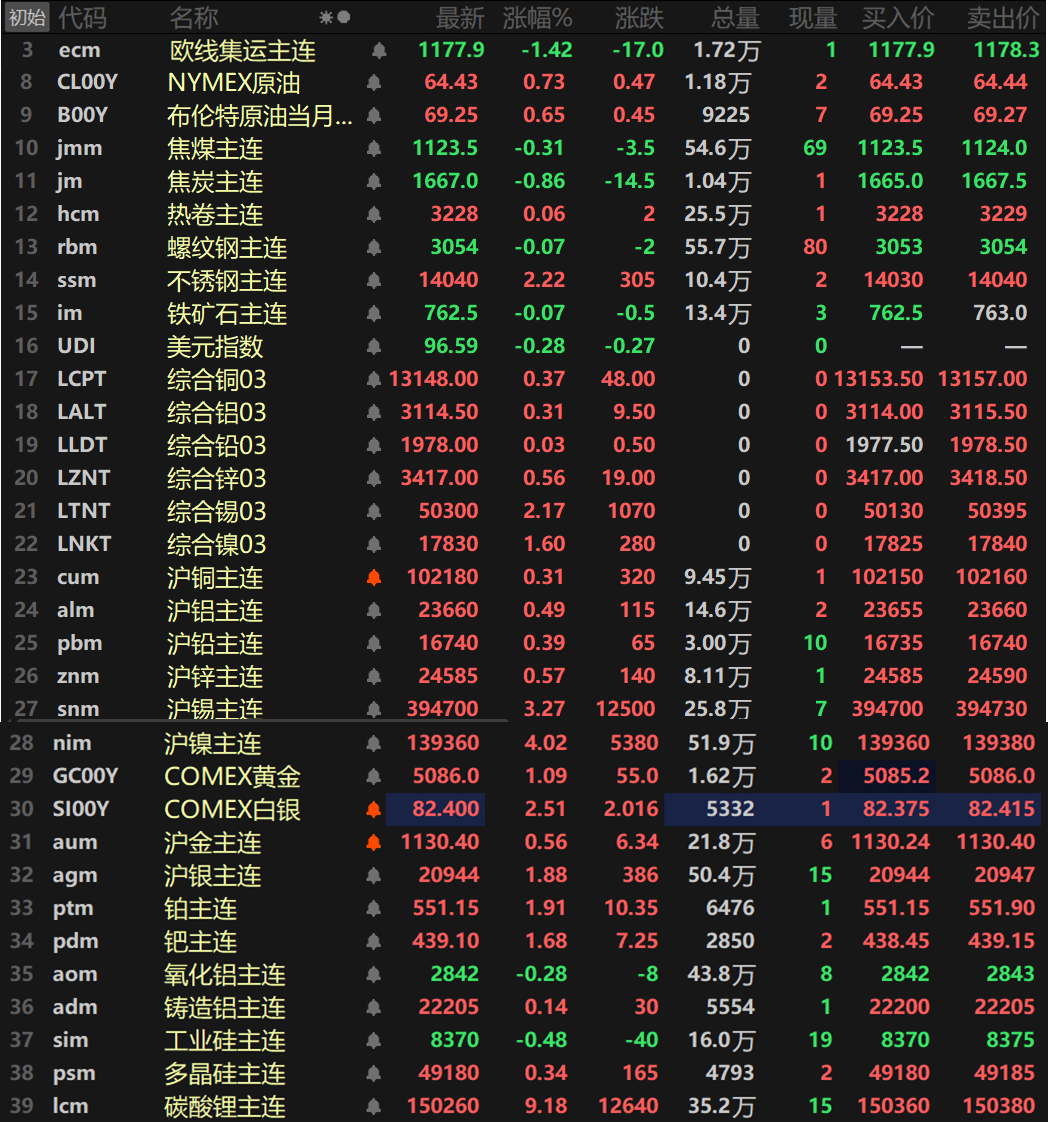The width and height of the screenshot is (1048, 1122).
Task: Open the 沪锡主连 contract name
Action: point(215,709)
